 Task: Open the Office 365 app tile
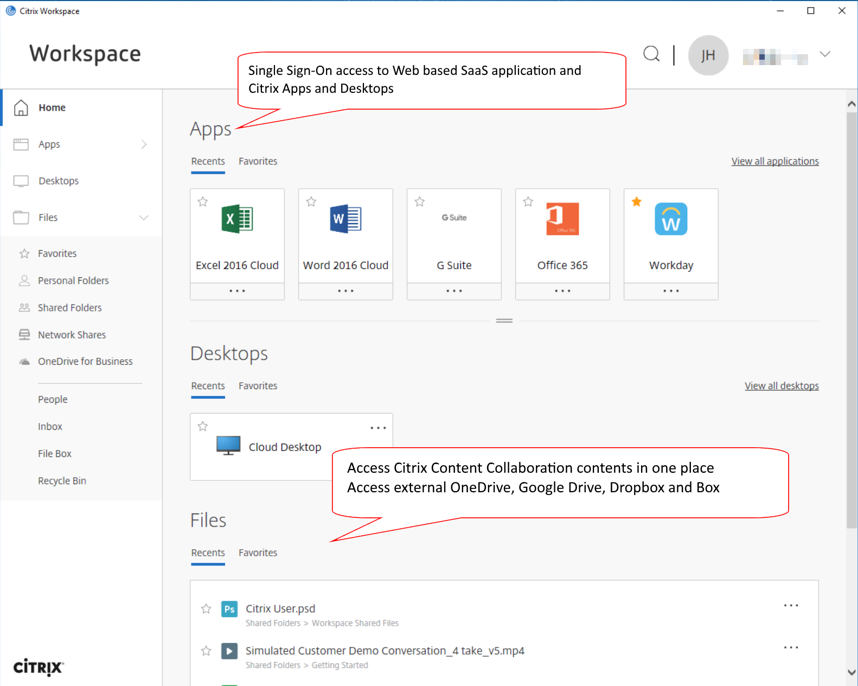click(562, 220)
